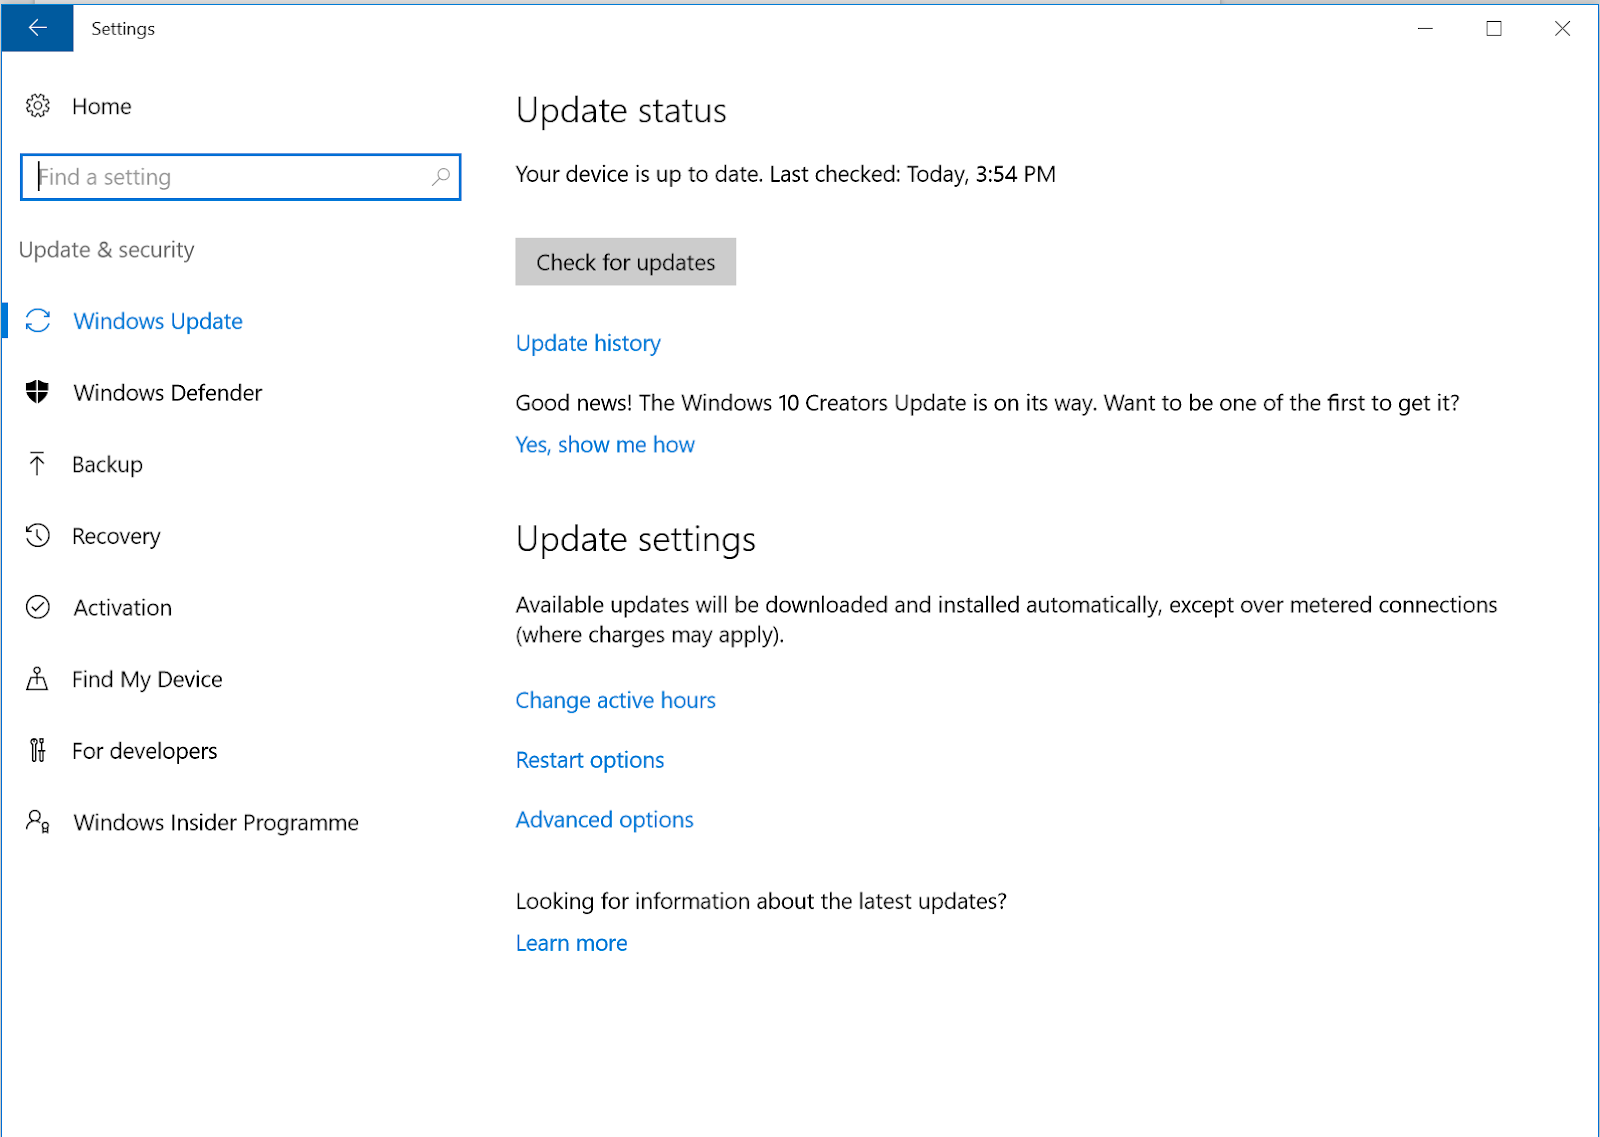The height and width of the screenshot is (1137, 1600).
Task: Click the Windows Defender shield icon
Action: click(x=38, y=392)
